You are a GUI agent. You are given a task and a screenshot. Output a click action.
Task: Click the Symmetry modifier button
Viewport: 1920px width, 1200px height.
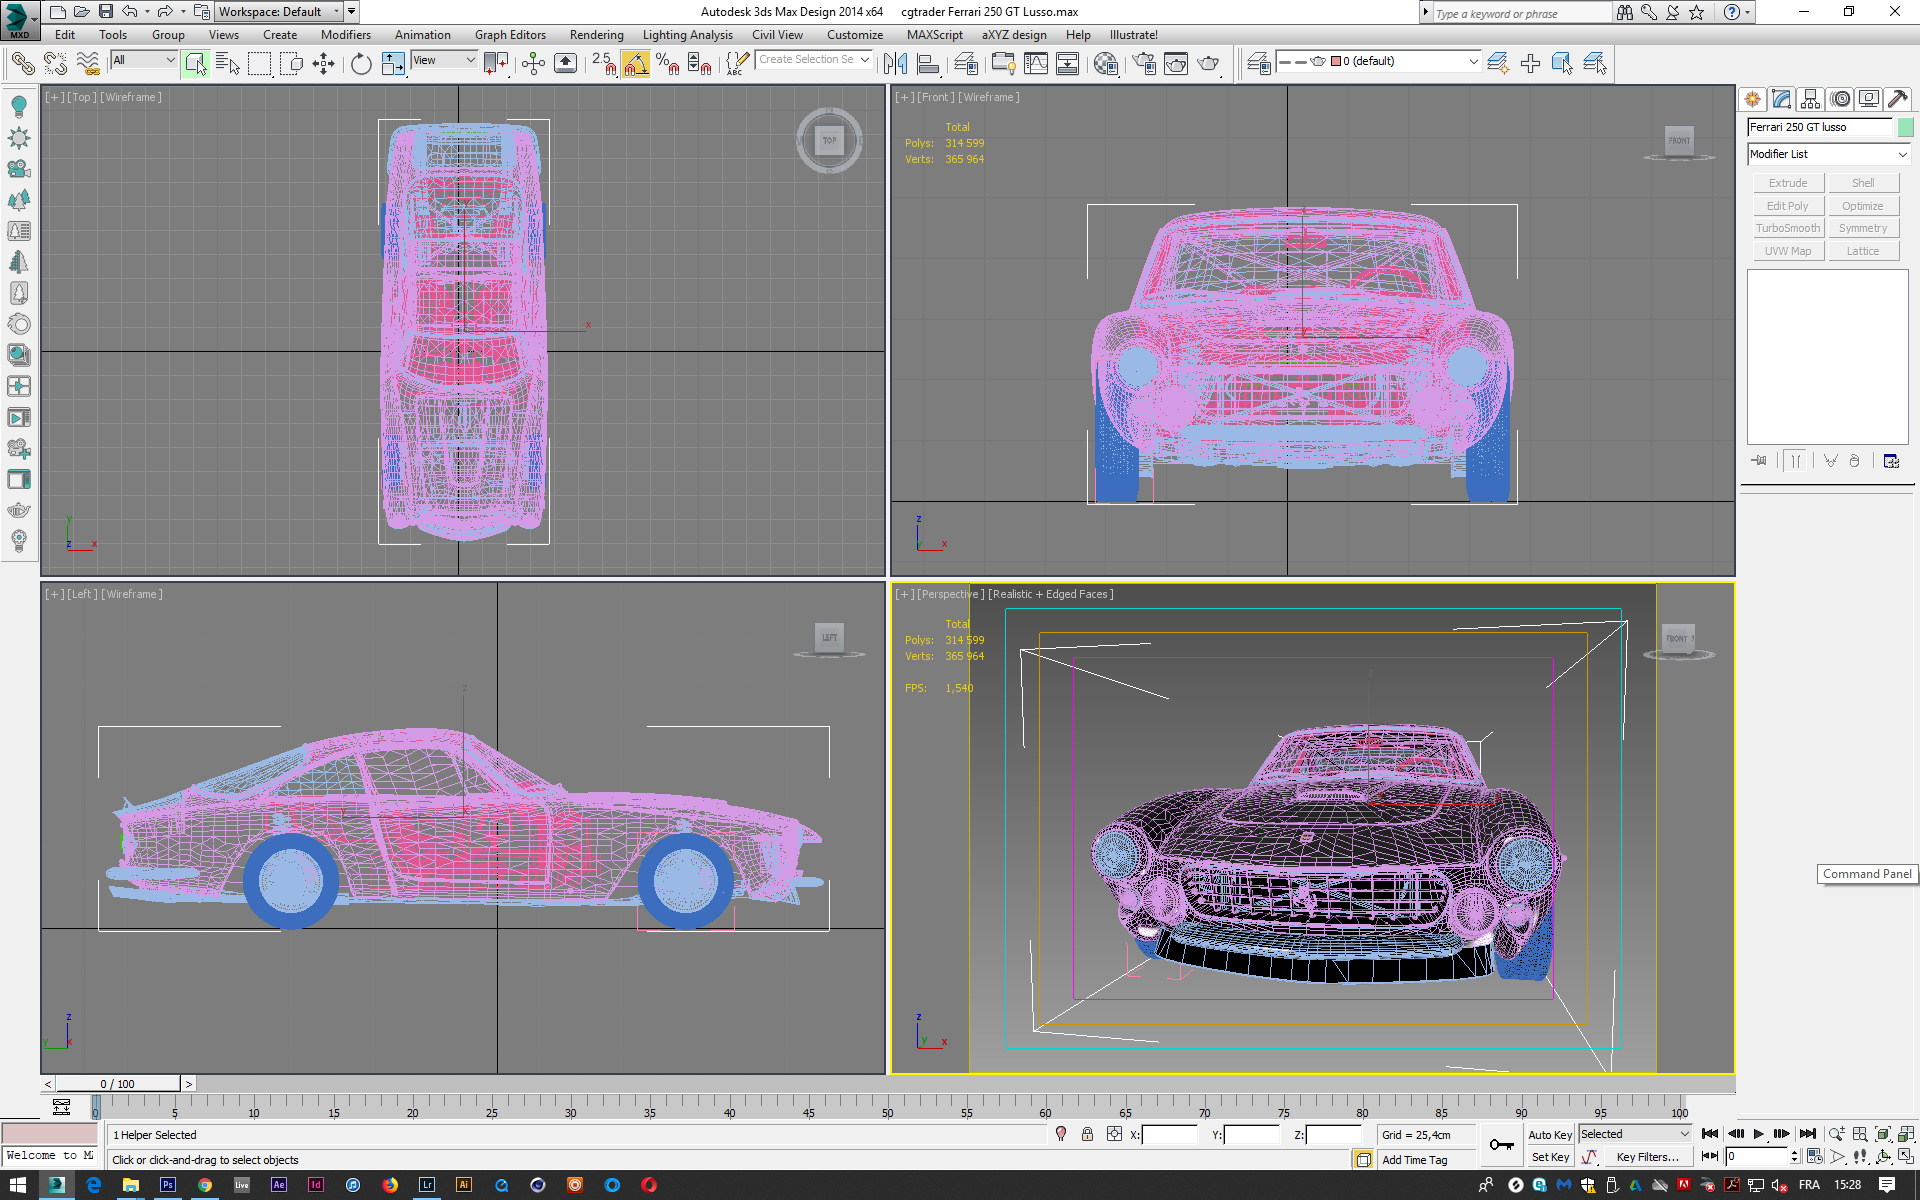pyautogui.click(x=1863, y=228)
